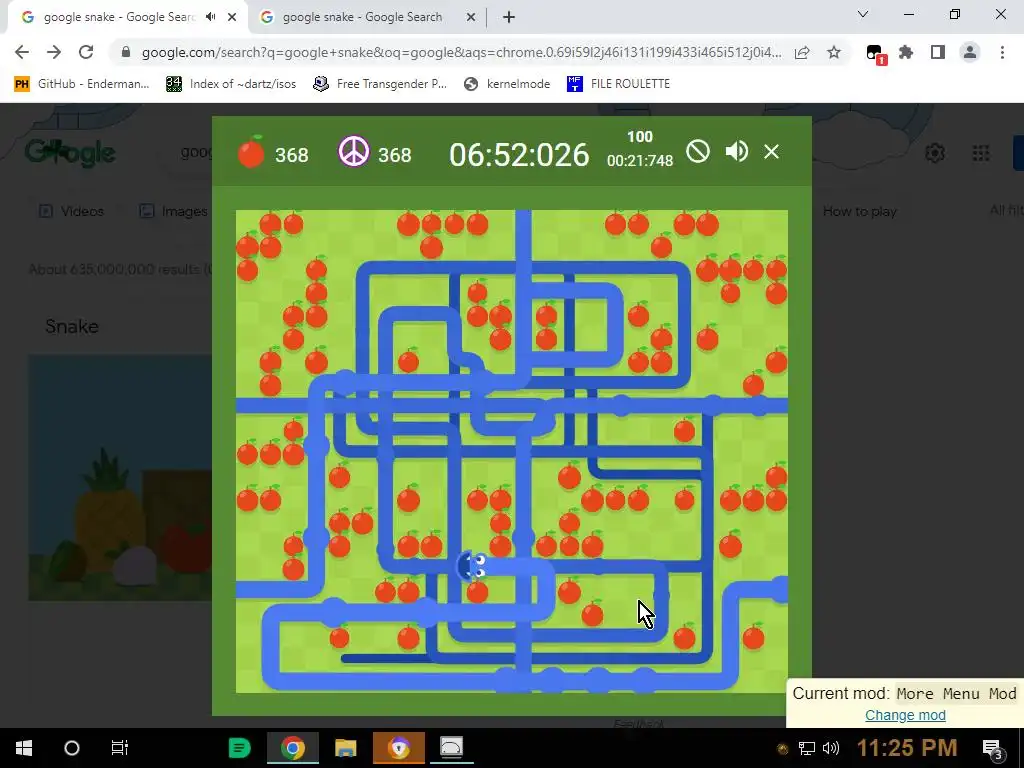Click the peace symbol score icon
1024x768 pixels.
point(353,152)
